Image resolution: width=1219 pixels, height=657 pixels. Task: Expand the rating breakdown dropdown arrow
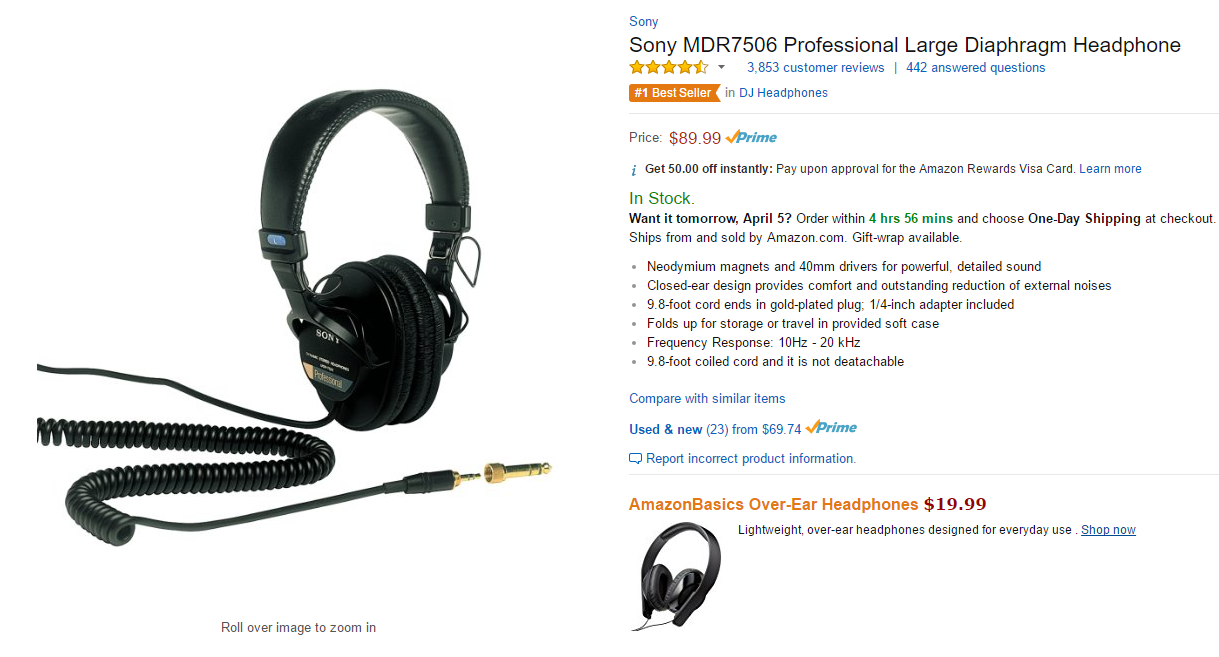click(x=721, y=68)
